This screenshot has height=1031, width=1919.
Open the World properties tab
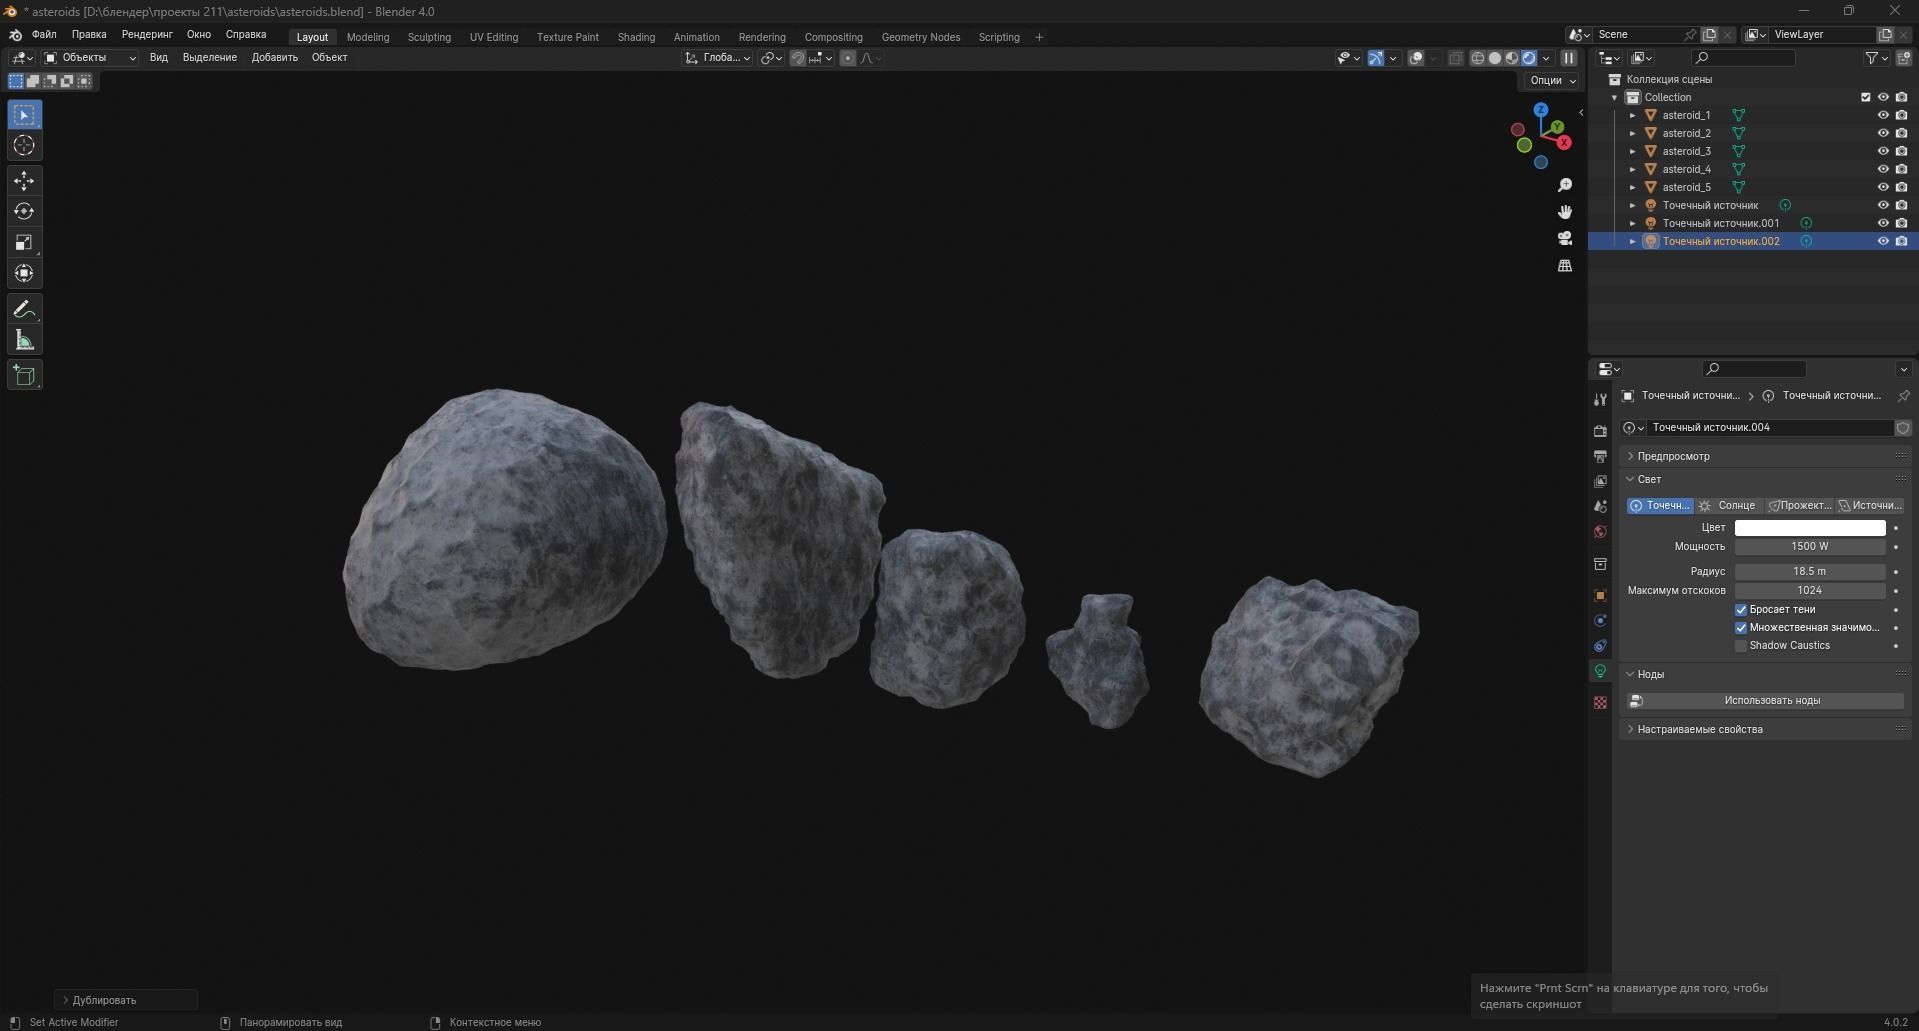click(x=1600, y=532)
